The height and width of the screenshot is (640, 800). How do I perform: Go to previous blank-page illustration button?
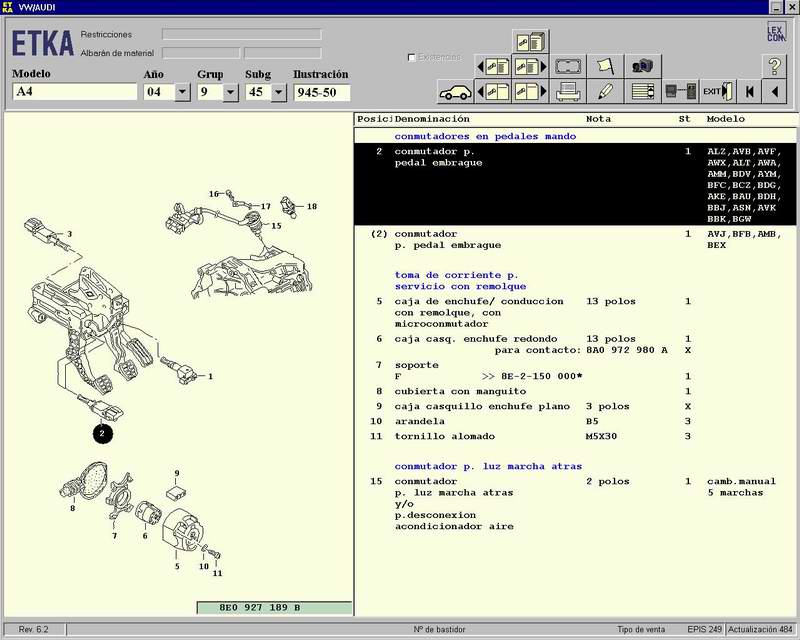(x=493, y=92)
